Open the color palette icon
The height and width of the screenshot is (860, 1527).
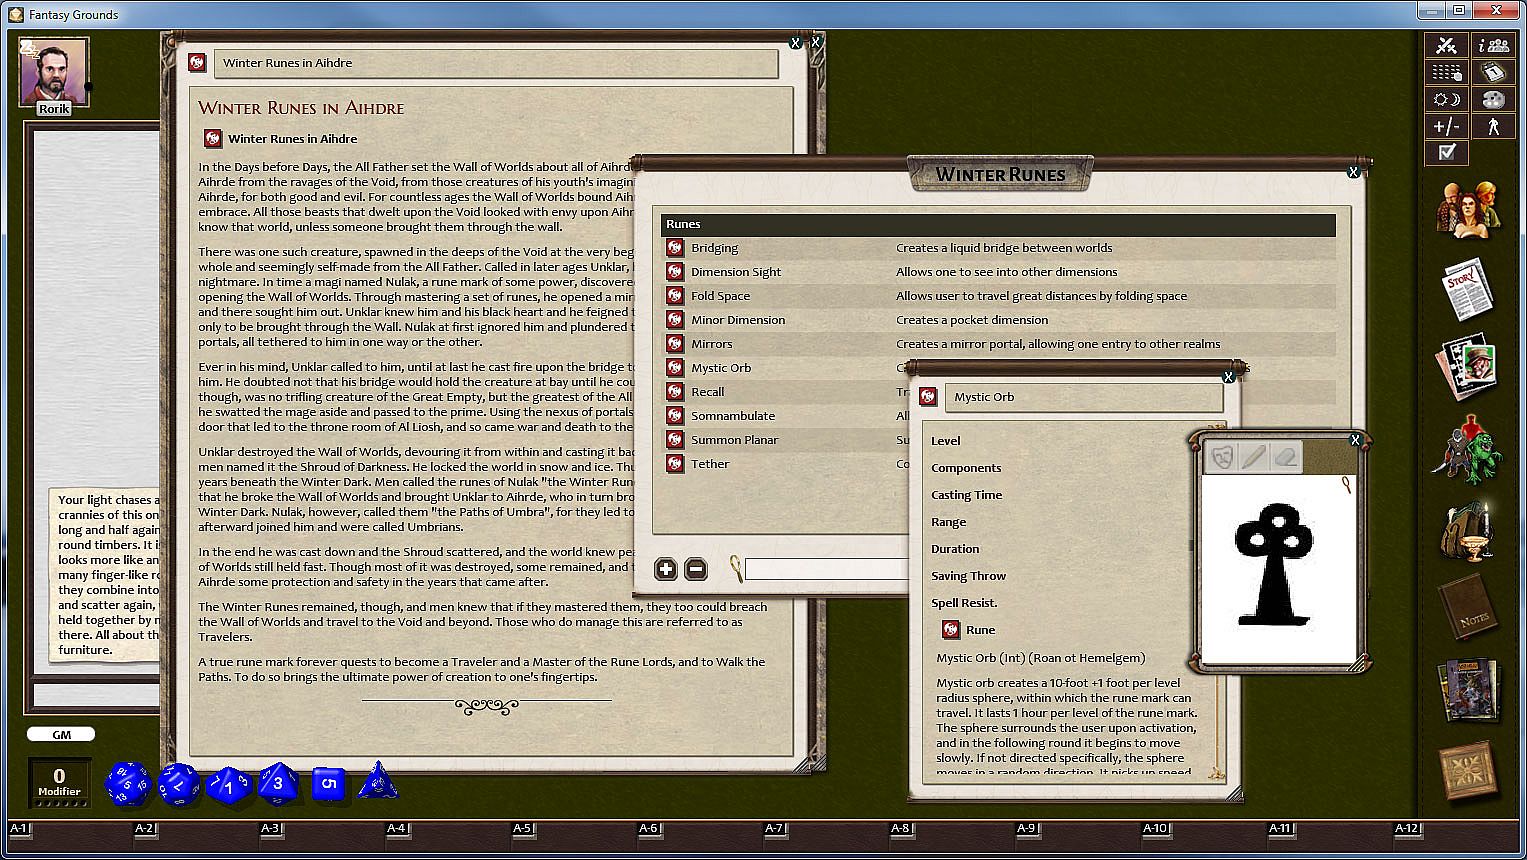pyautogui.click(x=1494, y=99)
